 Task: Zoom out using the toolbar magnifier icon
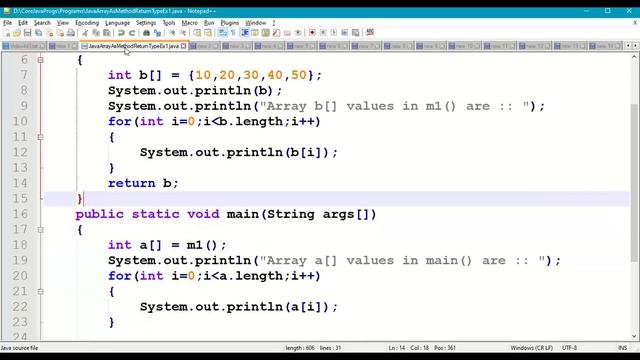pyautogui.click(x=182, y=33)
